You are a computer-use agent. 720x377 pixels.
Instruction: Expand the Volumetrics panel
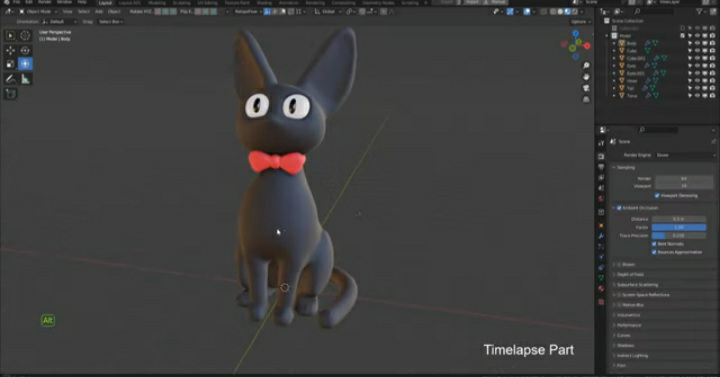point(628,315)
